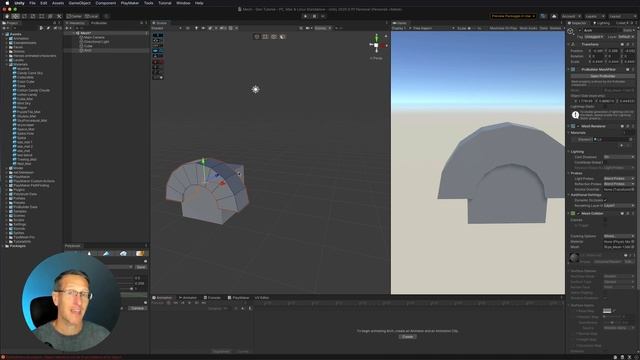
Task: Open the Reflection Probes dropdown
Action: pyautogui.click(x=619, y=184)
